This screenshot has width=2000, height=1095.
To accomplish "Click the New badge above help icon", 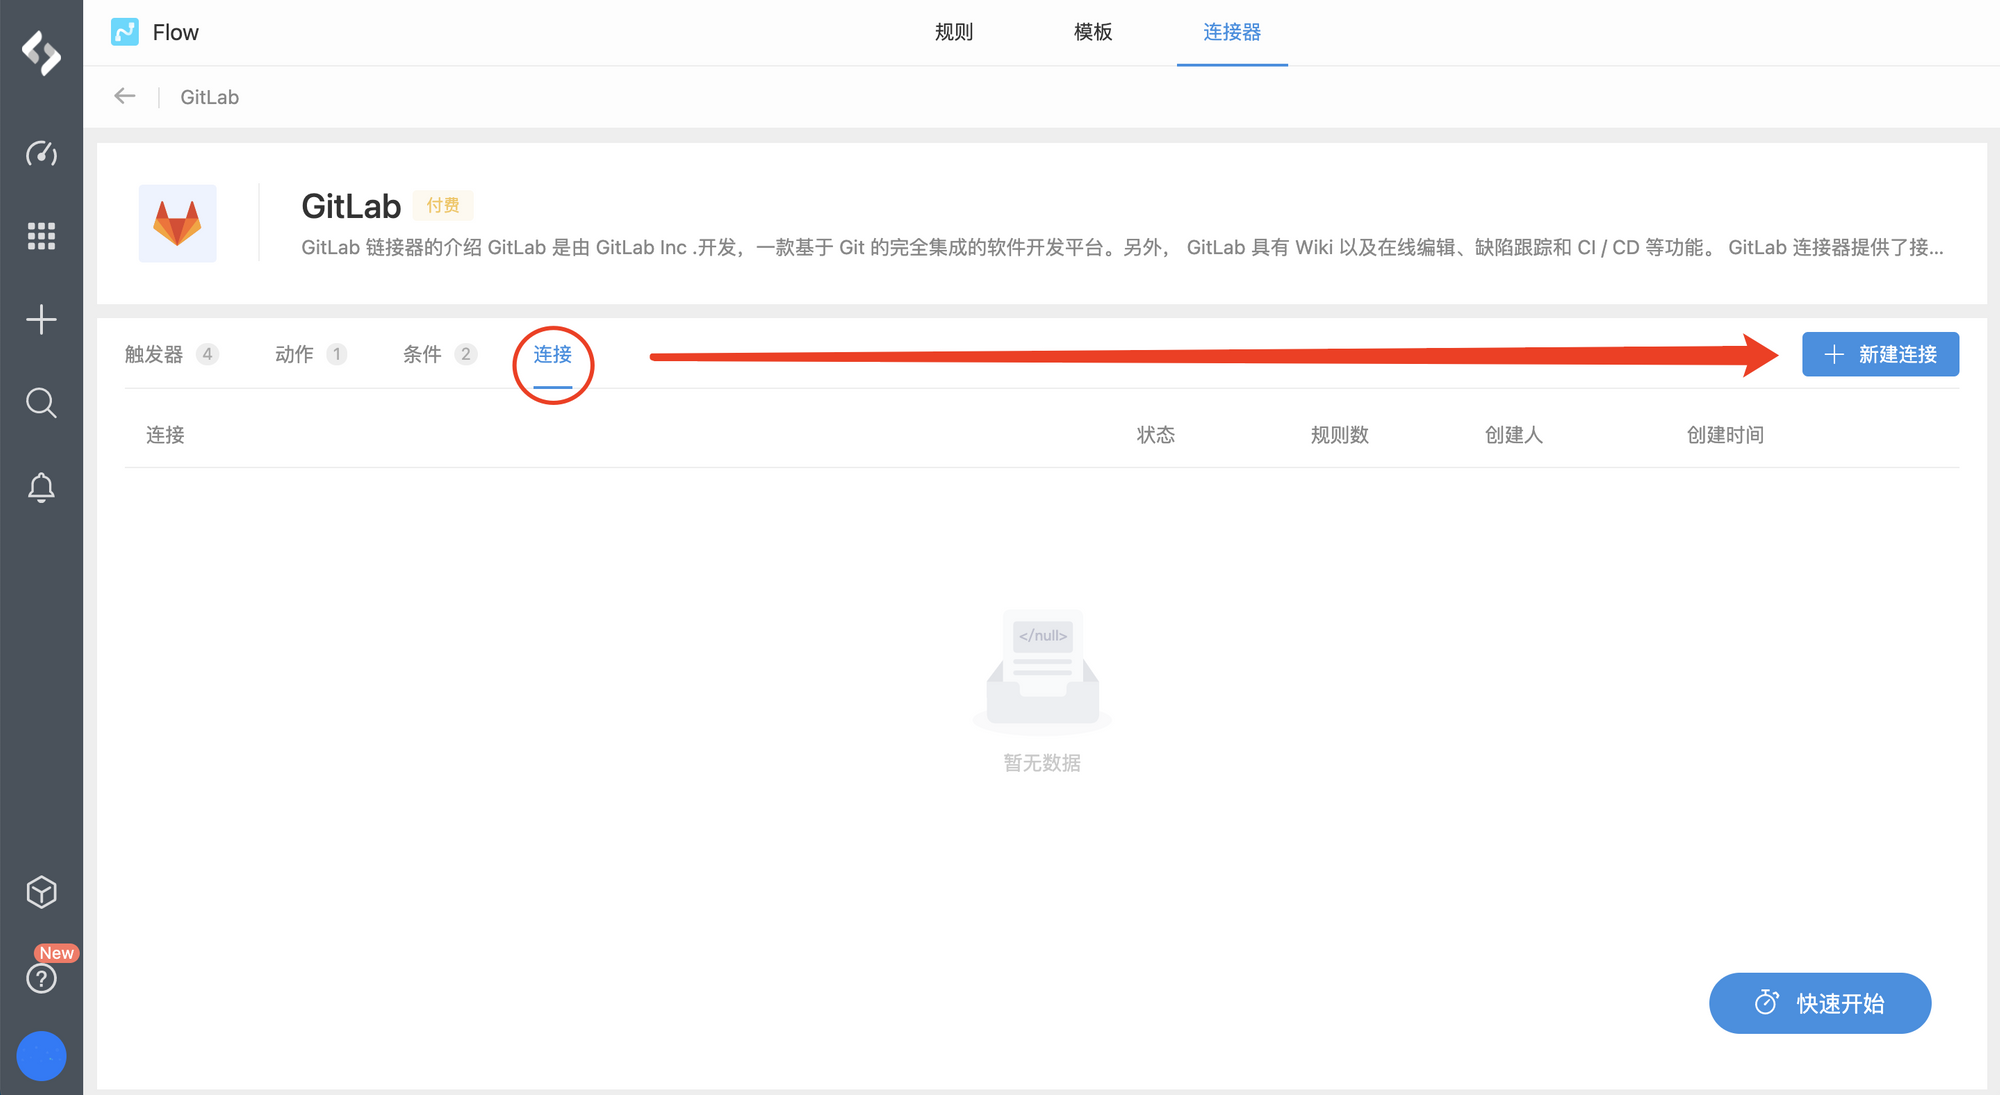I will (57, 953).
